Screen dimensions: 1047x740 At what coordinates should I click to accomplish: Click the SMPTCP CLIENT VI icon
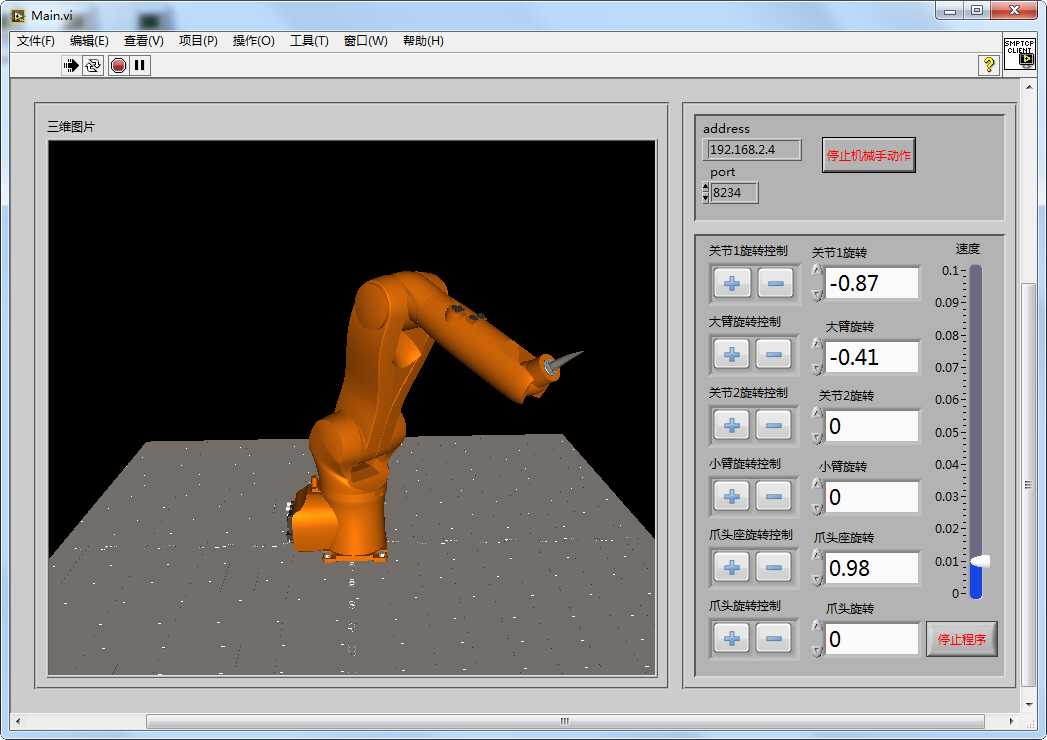coord(1019,53)
